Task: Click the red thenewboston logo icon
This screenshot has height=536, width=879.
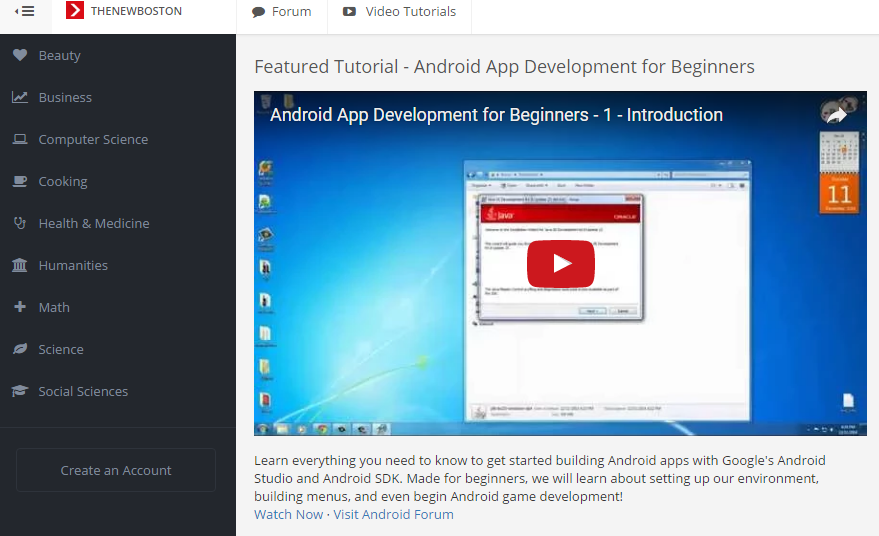Action: click(x=75, y=10)
